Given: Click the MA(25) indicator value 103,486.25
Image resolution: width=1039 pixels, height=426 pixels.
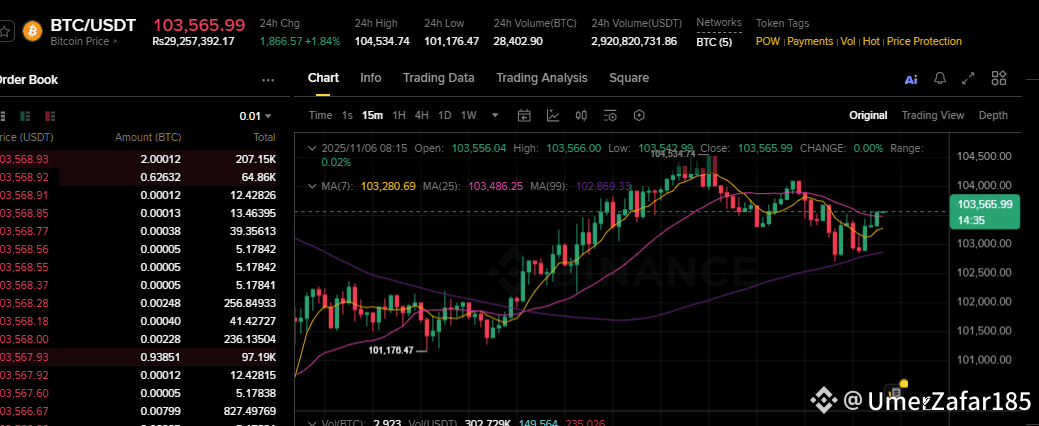Looking at the screenshot, I should [x=494, y=186].
